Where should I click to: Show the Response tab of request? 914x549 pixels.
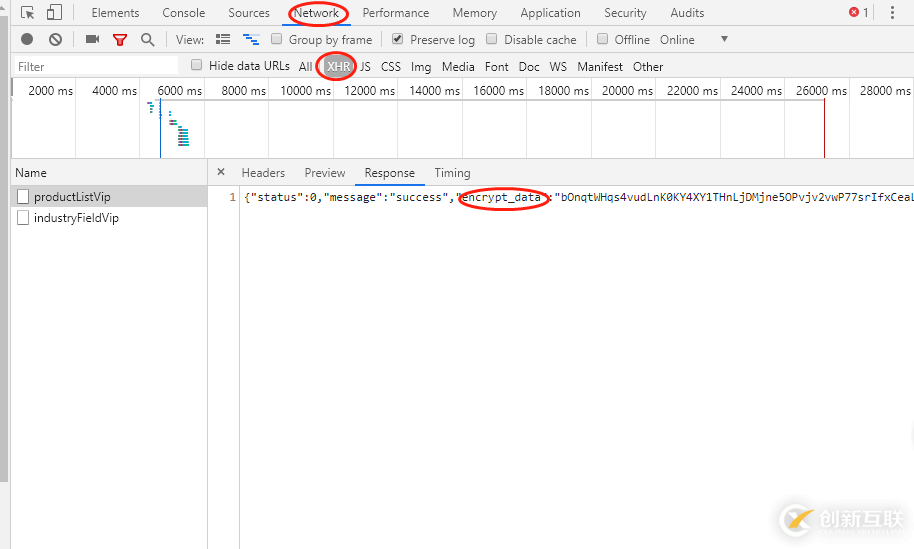click(x=389, y=173)
